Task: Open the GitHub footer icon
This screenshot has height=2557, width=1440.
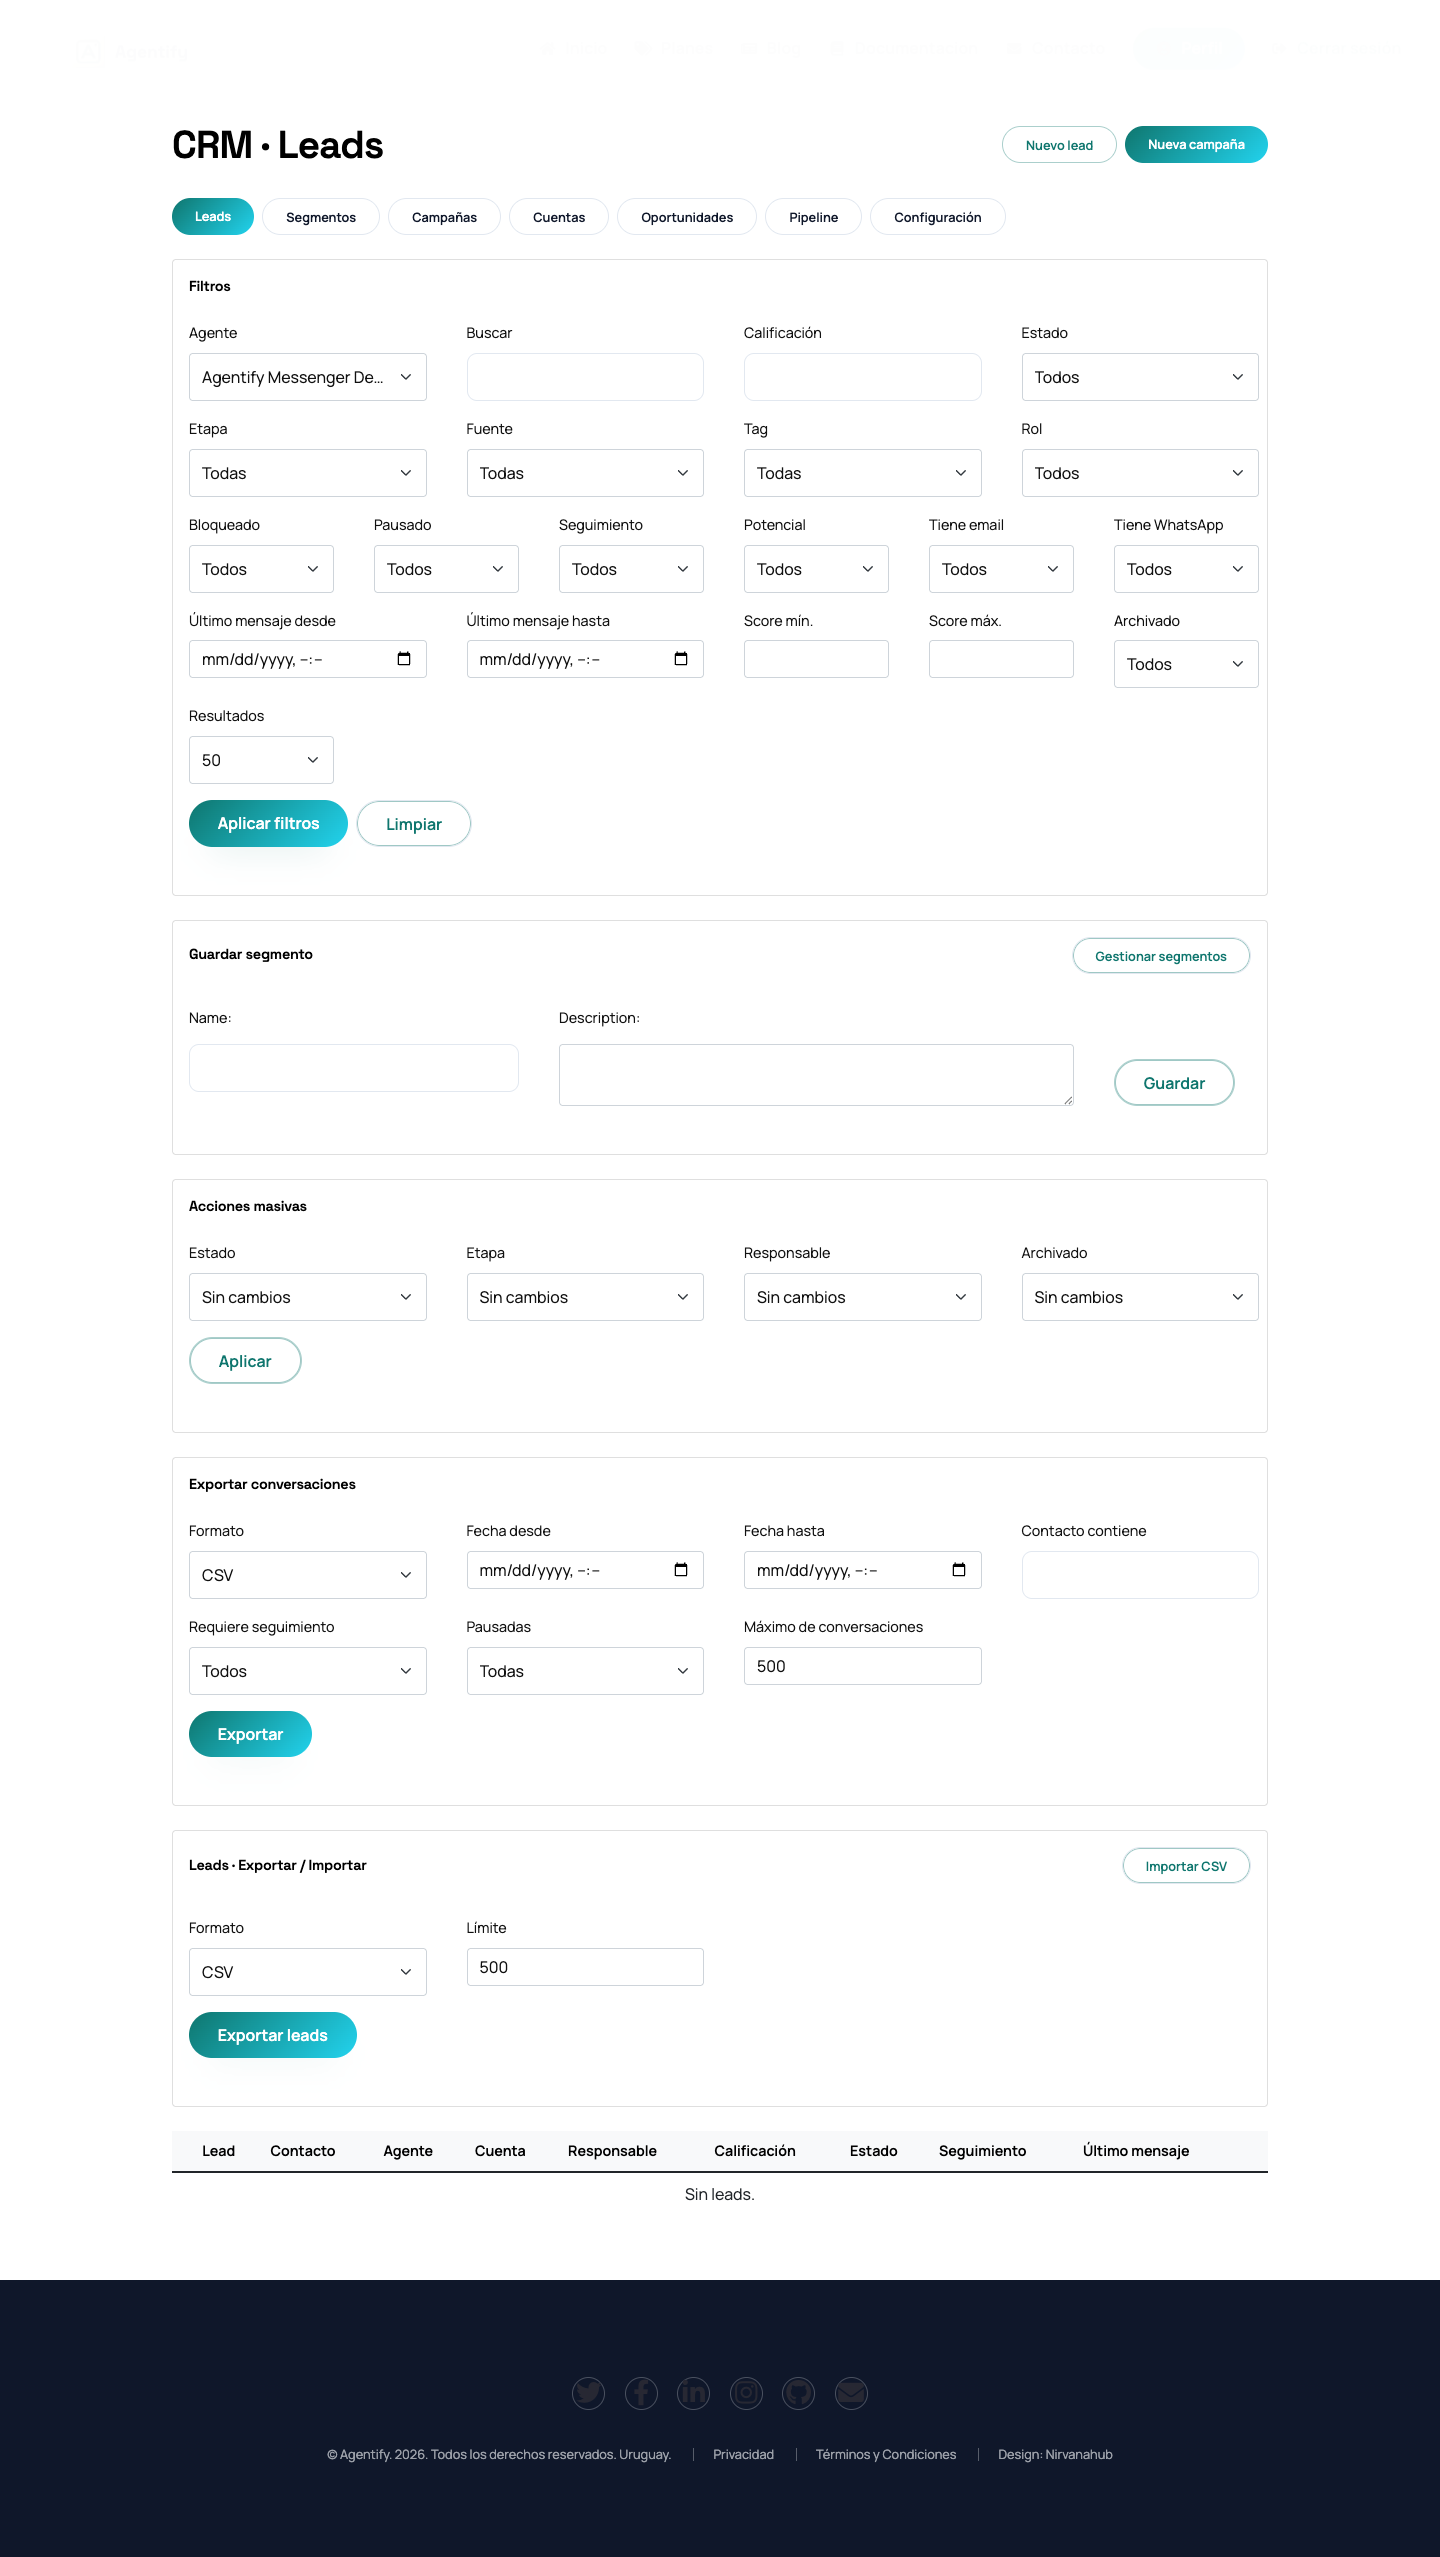Action: coord(798,2393)
